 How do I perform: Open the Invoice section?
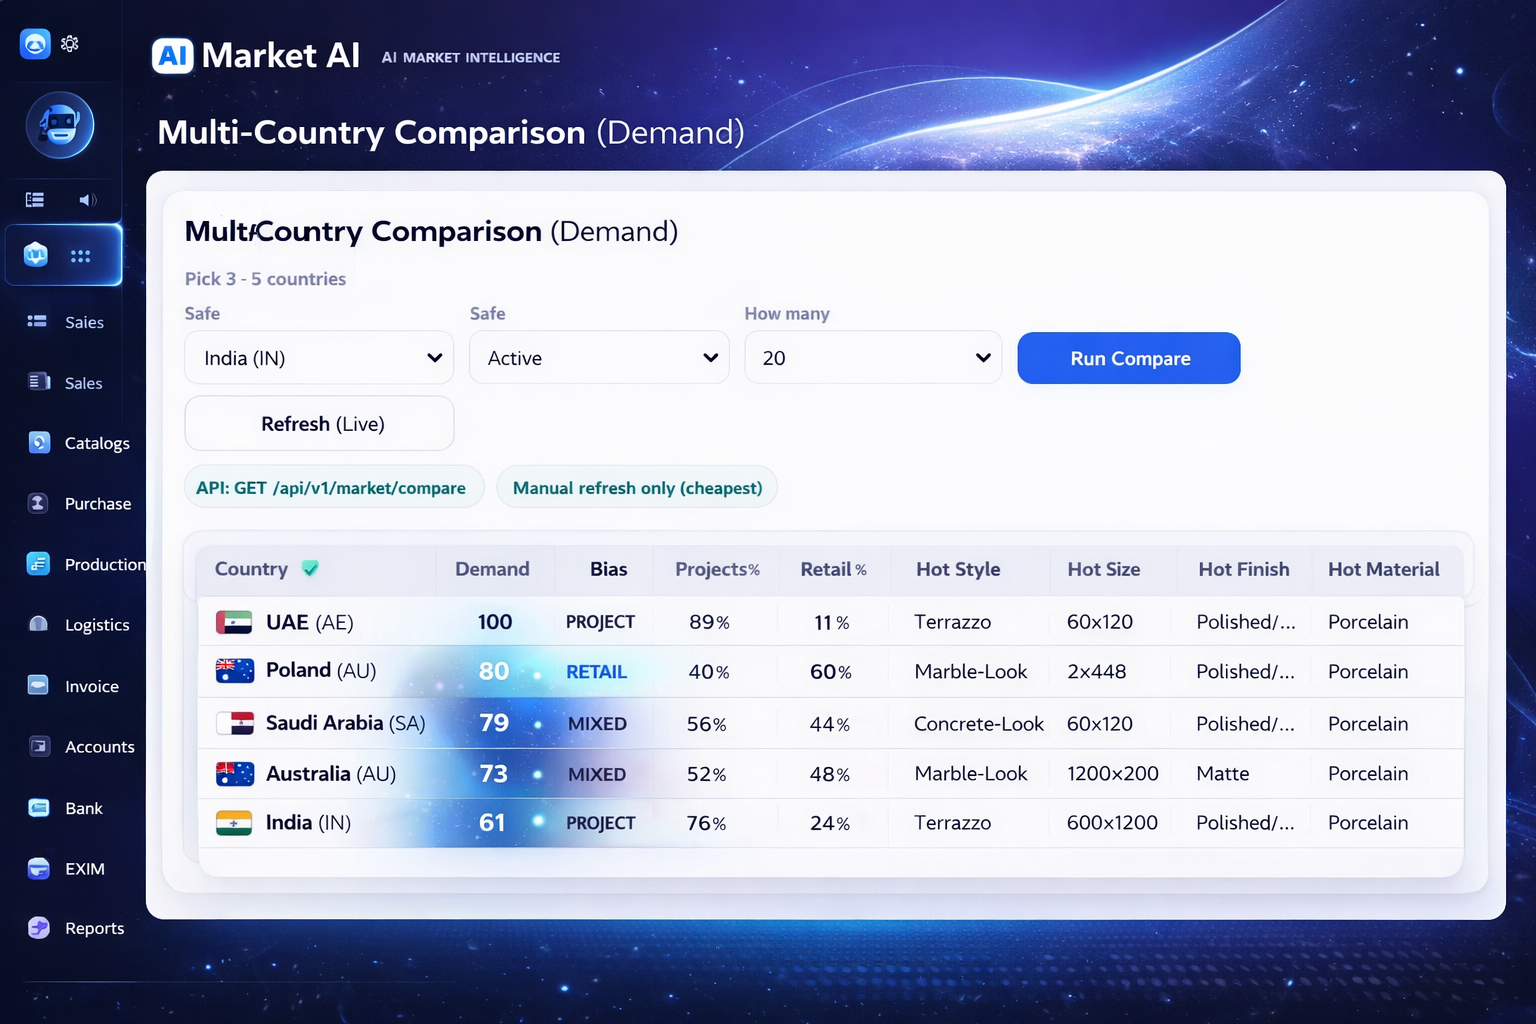[92, 686]
